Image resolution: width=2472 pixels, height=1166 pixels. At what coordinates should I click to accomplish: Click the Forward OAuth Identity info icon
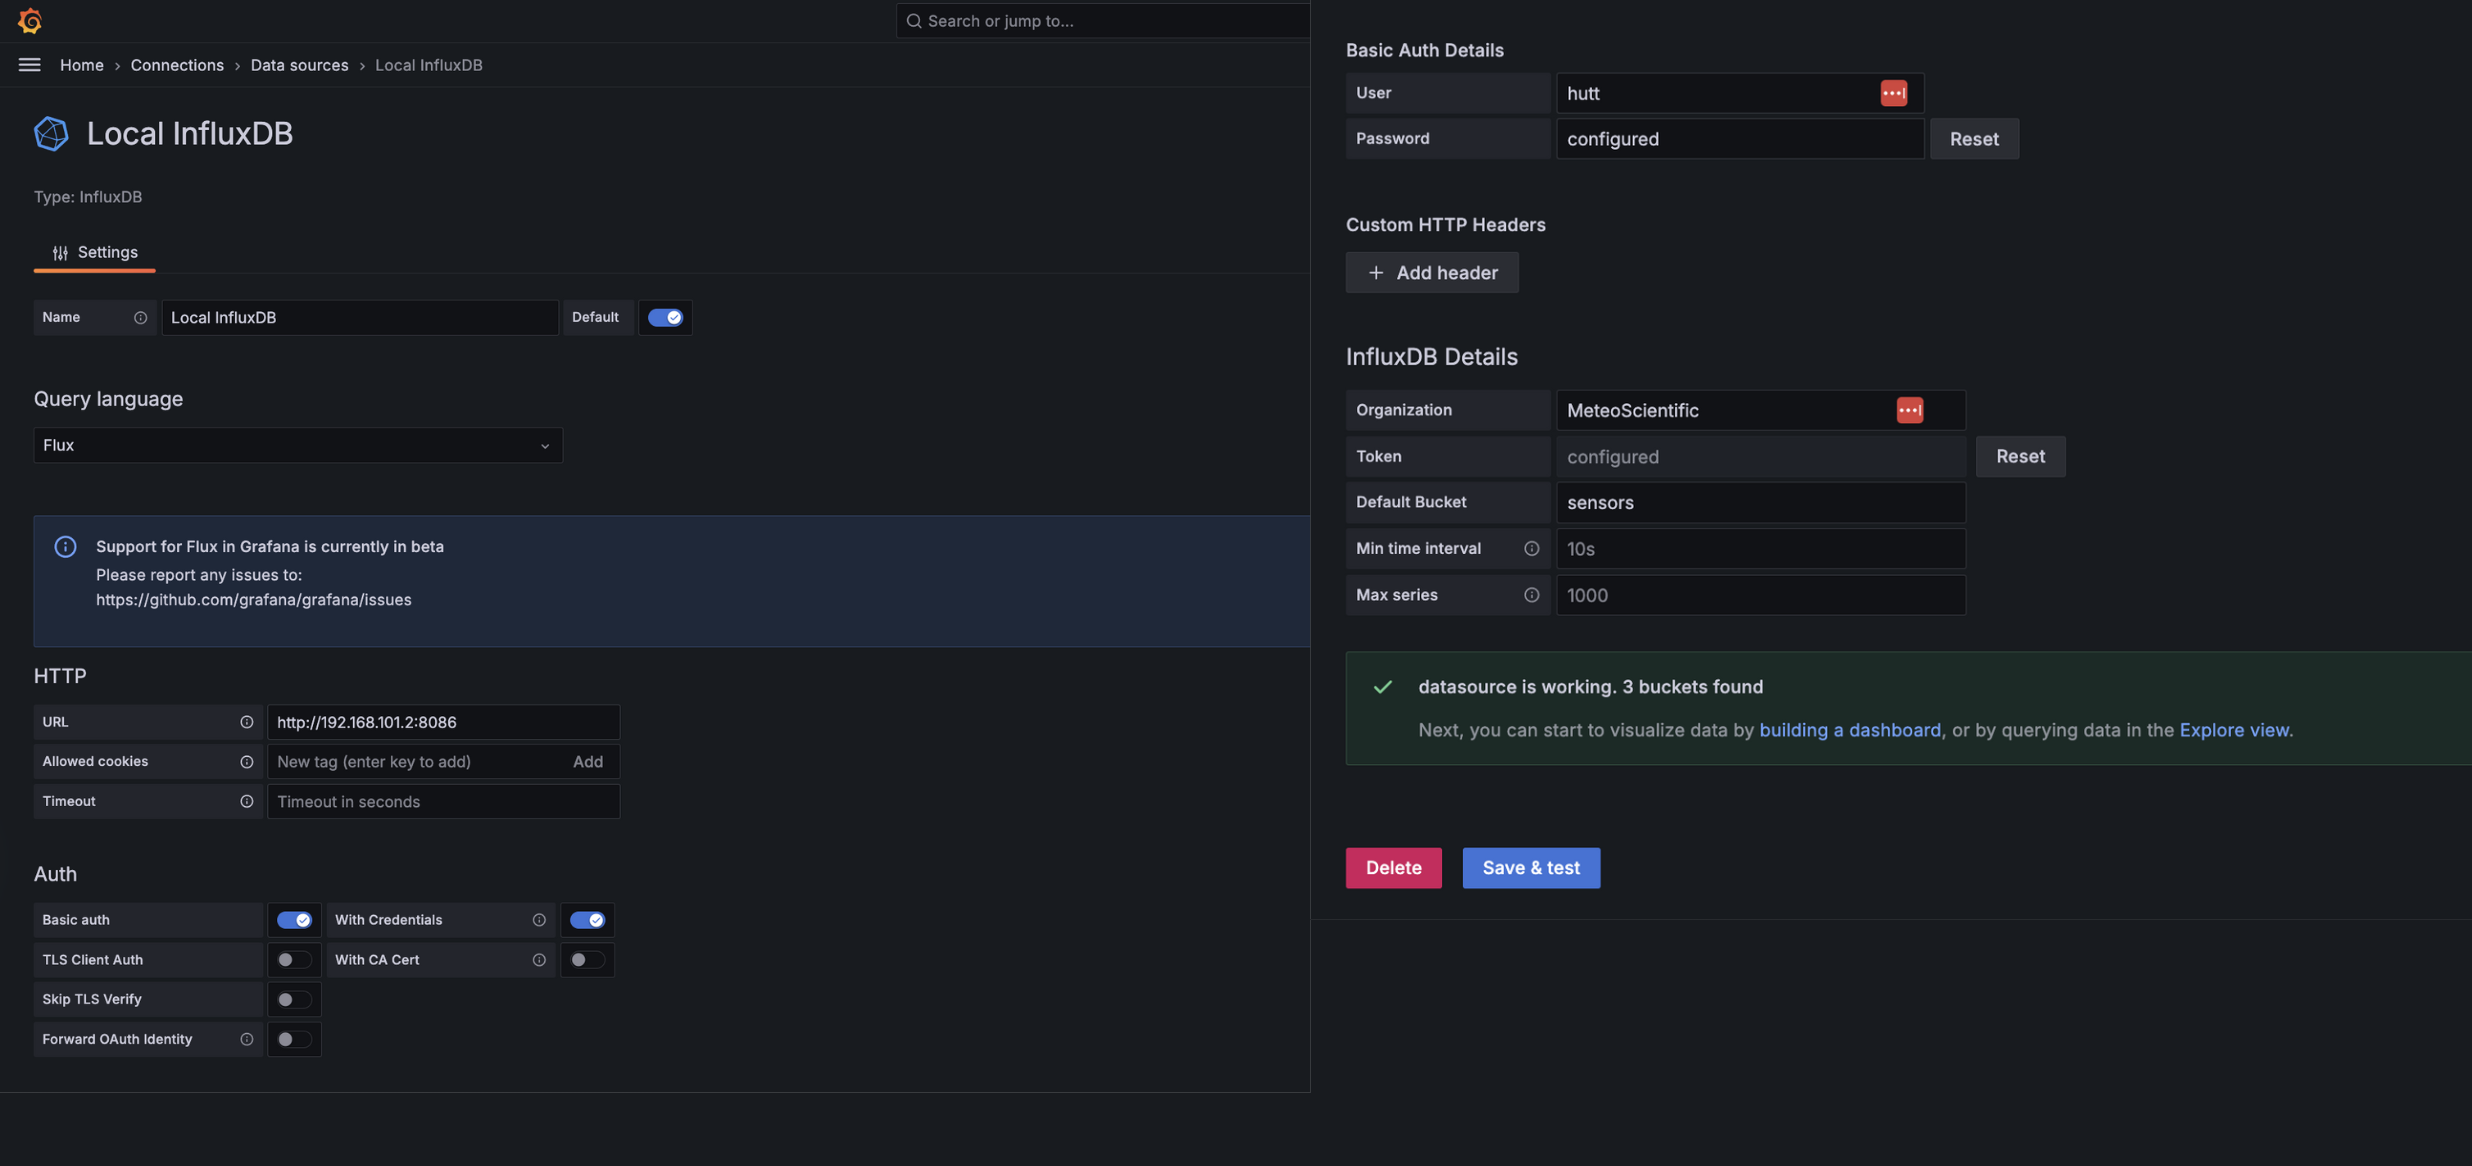[246, 1039]
